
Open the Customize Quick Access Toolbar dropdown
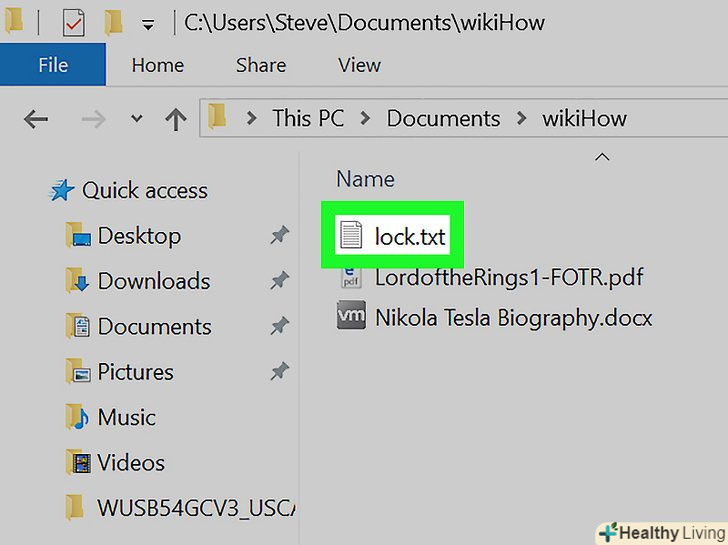148,25
